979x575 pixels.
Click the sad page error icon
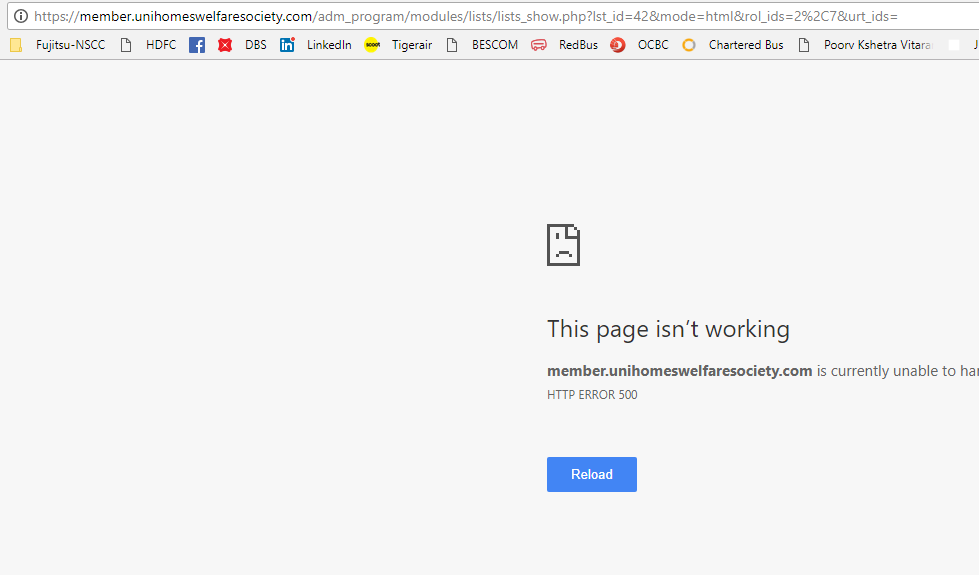tap(563, 245)
